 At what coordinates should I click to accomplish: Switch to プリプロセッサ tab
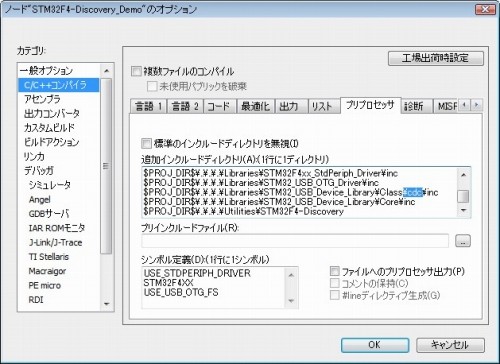click(x=370, y=106)
